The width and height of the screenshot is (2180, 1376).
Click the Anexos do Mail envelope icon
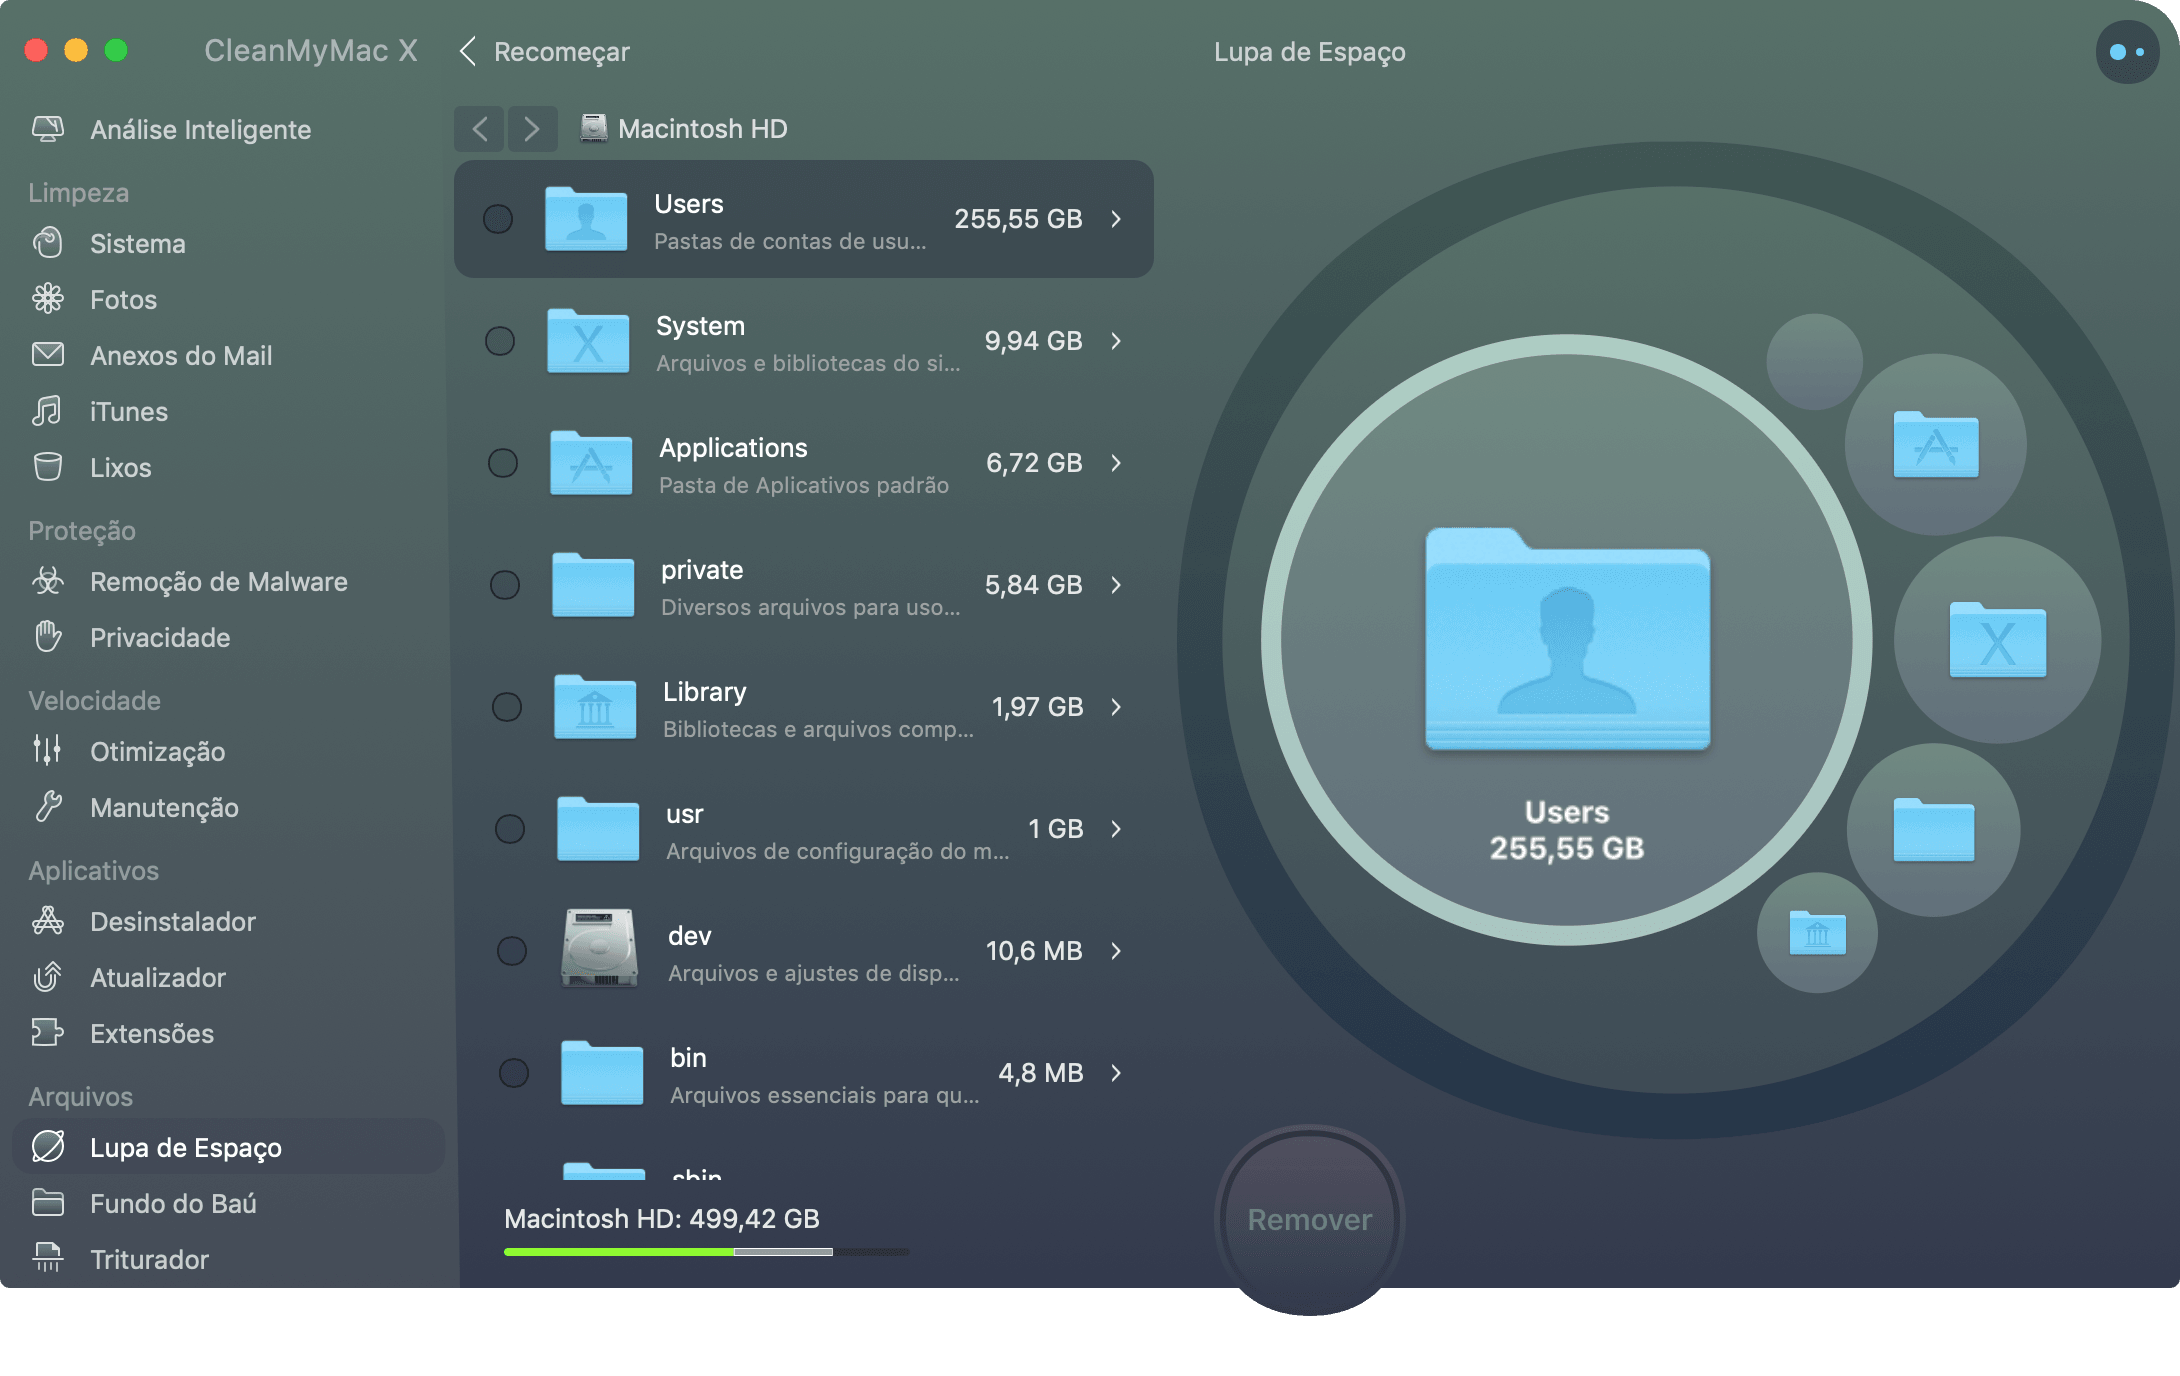[x=48, y=355]
